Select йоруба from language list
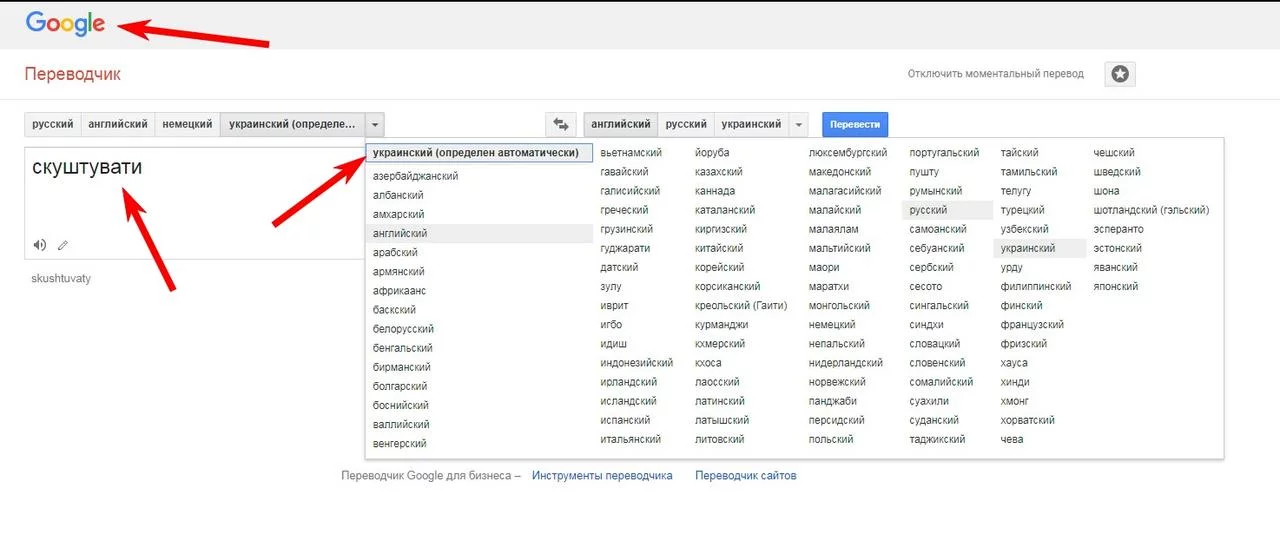Image resolution: width=1280 pixels, height=541 pixels. point(712,153)
